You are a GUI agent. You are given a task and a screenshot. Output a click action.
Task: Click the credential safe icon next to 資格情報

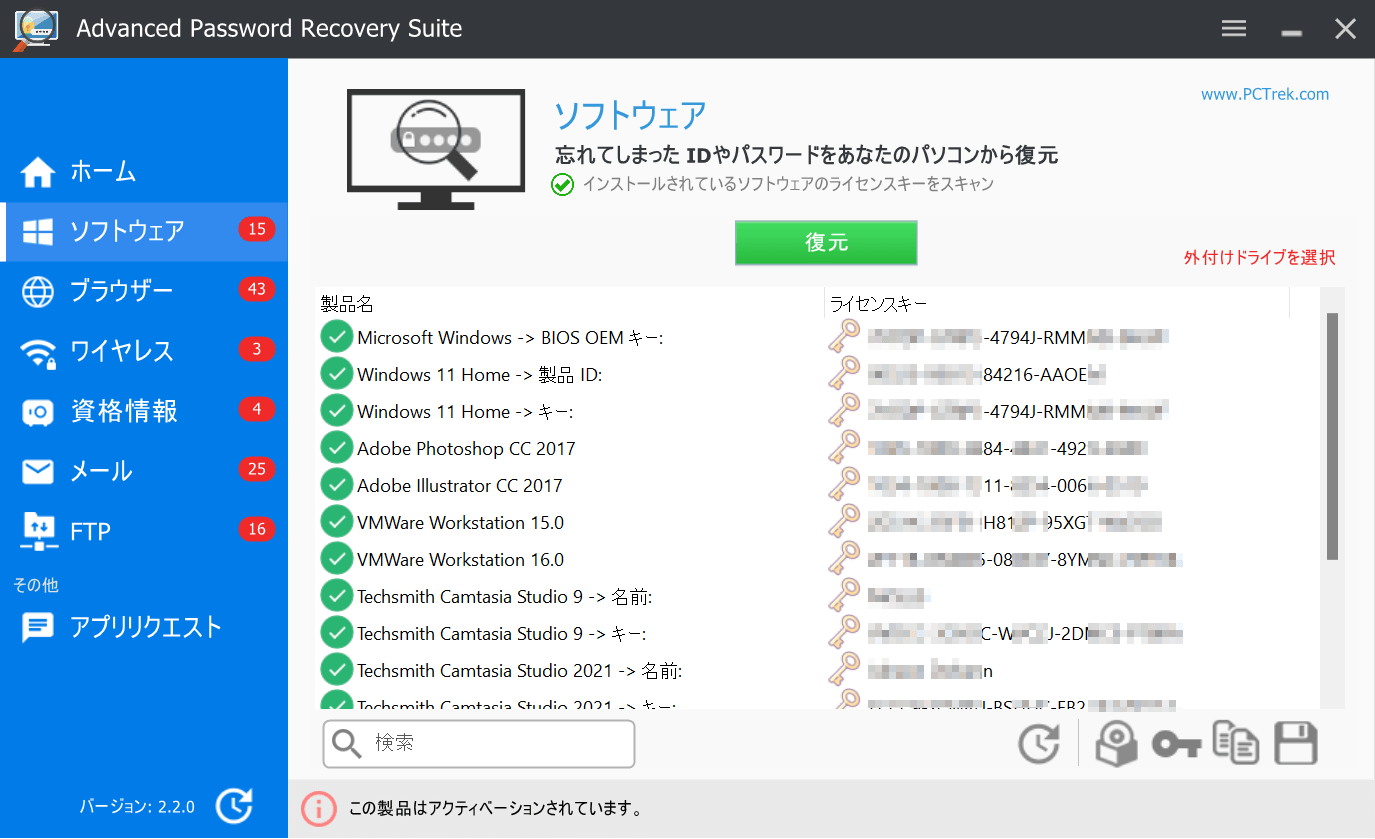click(x=38, y=411)
